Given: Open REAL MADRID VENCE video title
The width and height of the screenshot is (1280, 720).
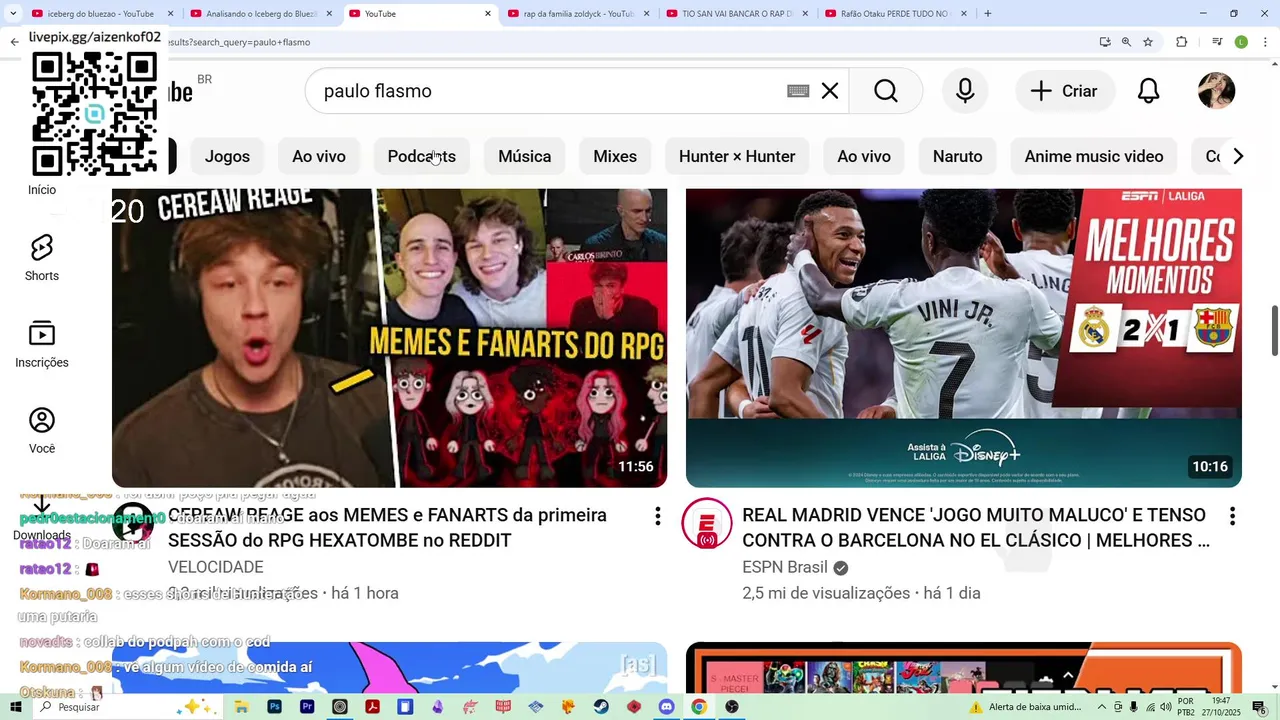Looking at the screenshot, I should pyautogui.click(x=976, y=528).
